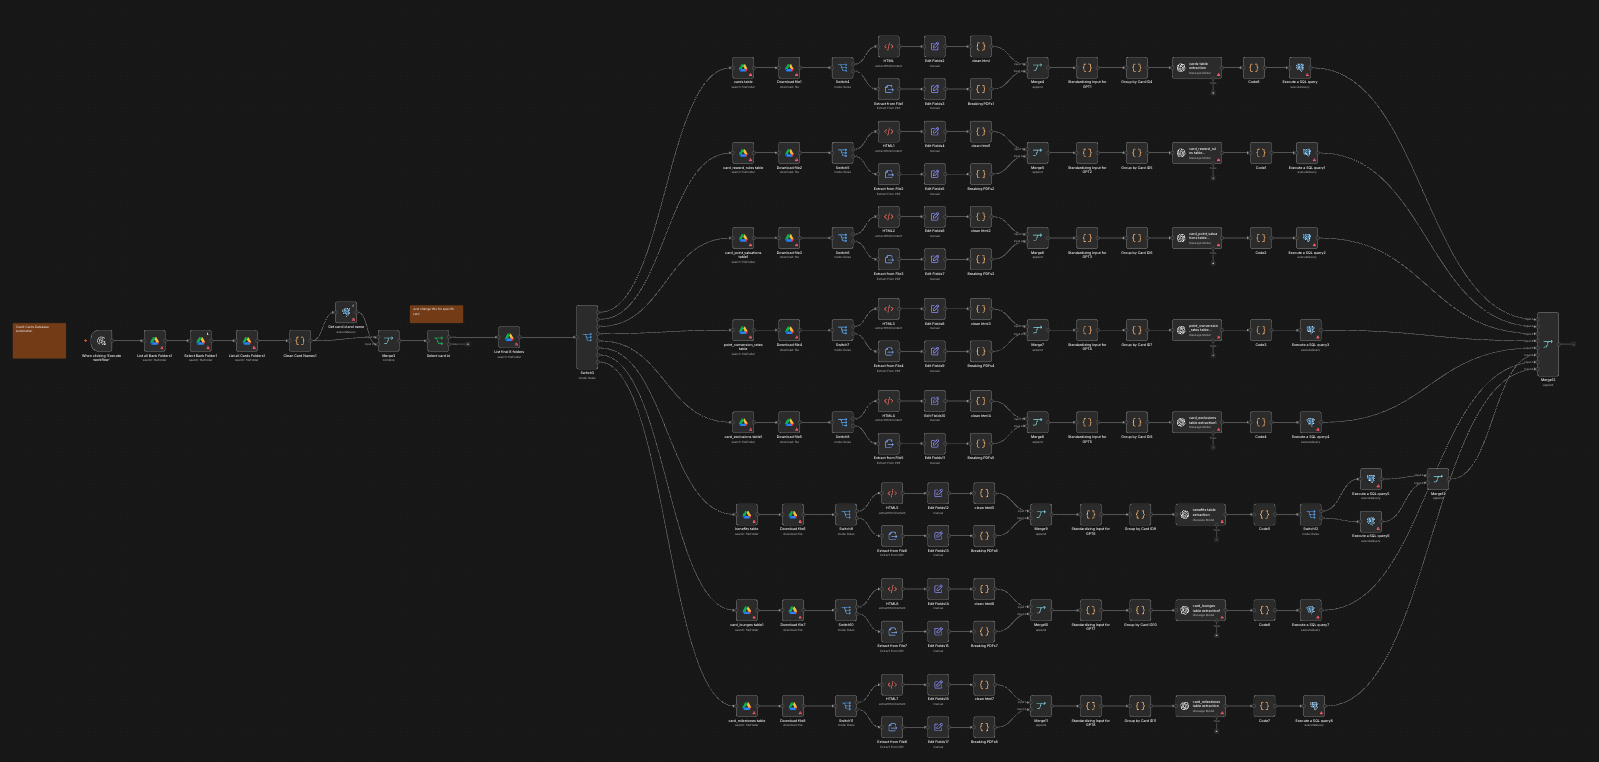Screen dimensions: 1599x762
Task: Open the 'benefits table' Google Drive node
Action: [746, 514]
